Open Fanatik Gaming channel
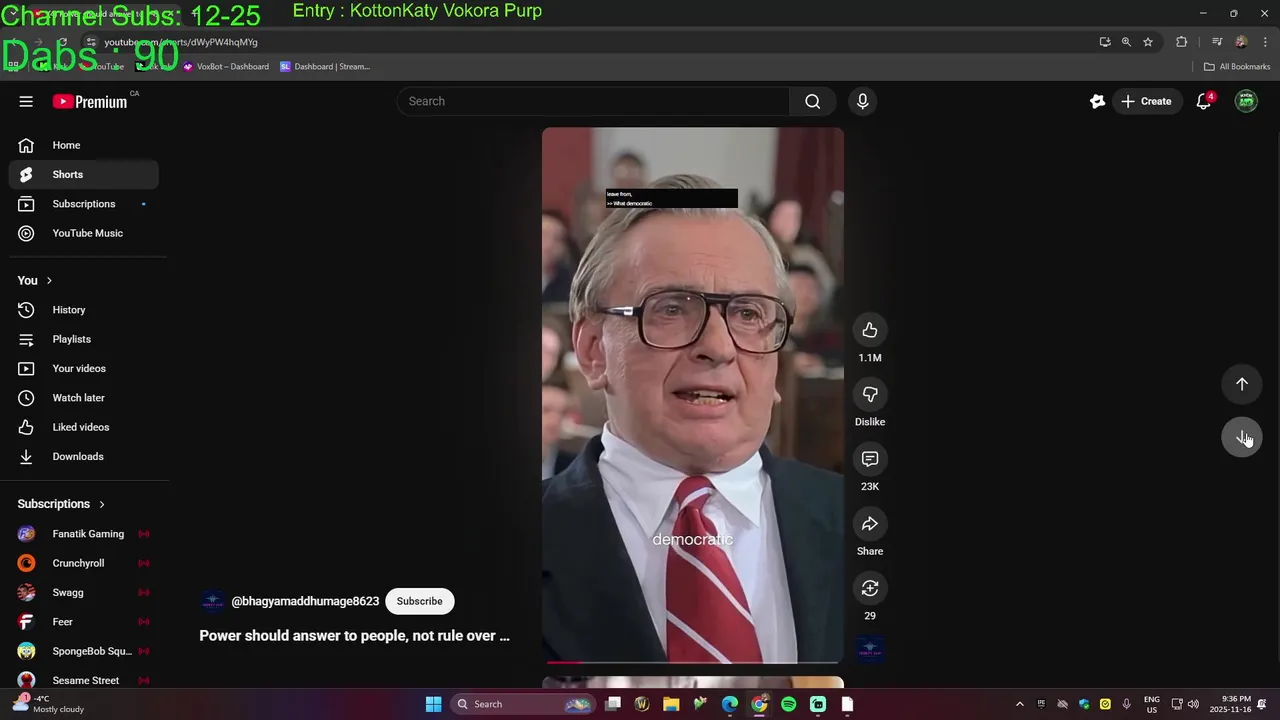This screenshot has height=720, width=1280. (x=84, y=534)
